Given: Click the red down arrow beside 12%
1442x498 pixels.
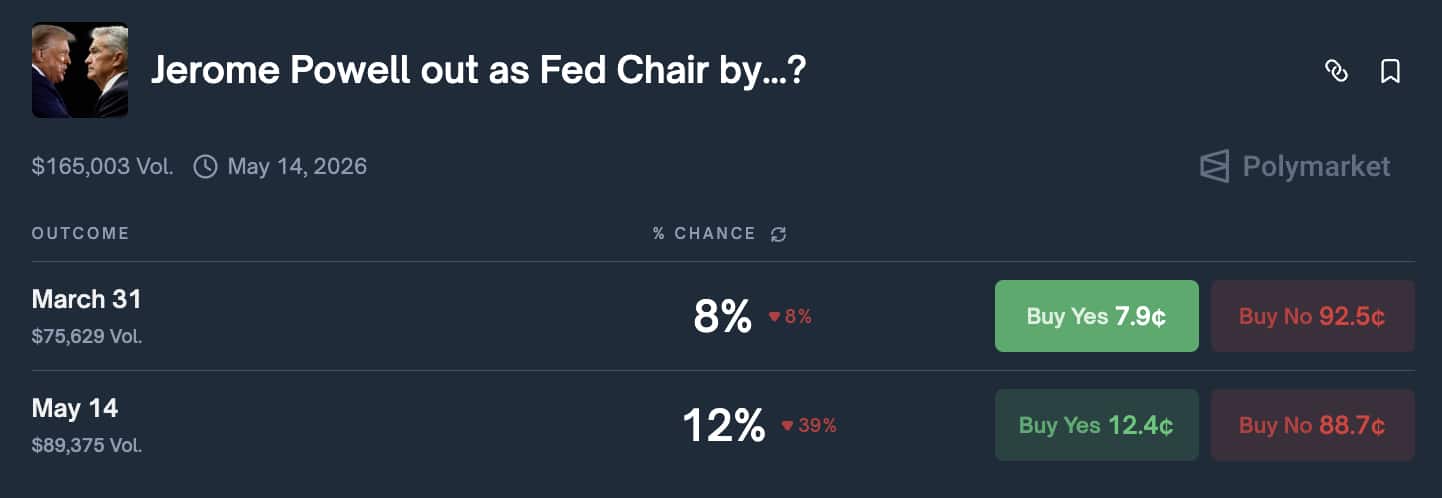Looking at the screenshot, I should point(787,426).
